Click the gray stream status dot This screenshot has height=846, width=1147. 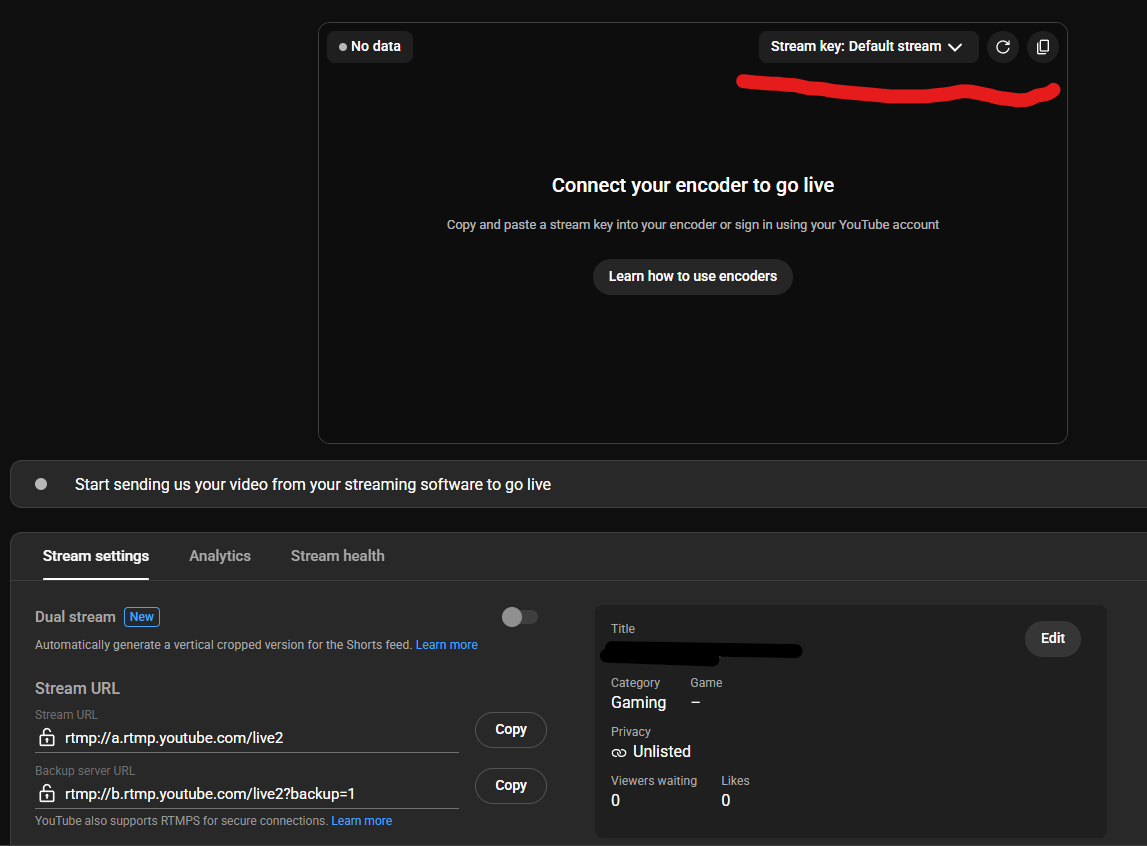41,483
